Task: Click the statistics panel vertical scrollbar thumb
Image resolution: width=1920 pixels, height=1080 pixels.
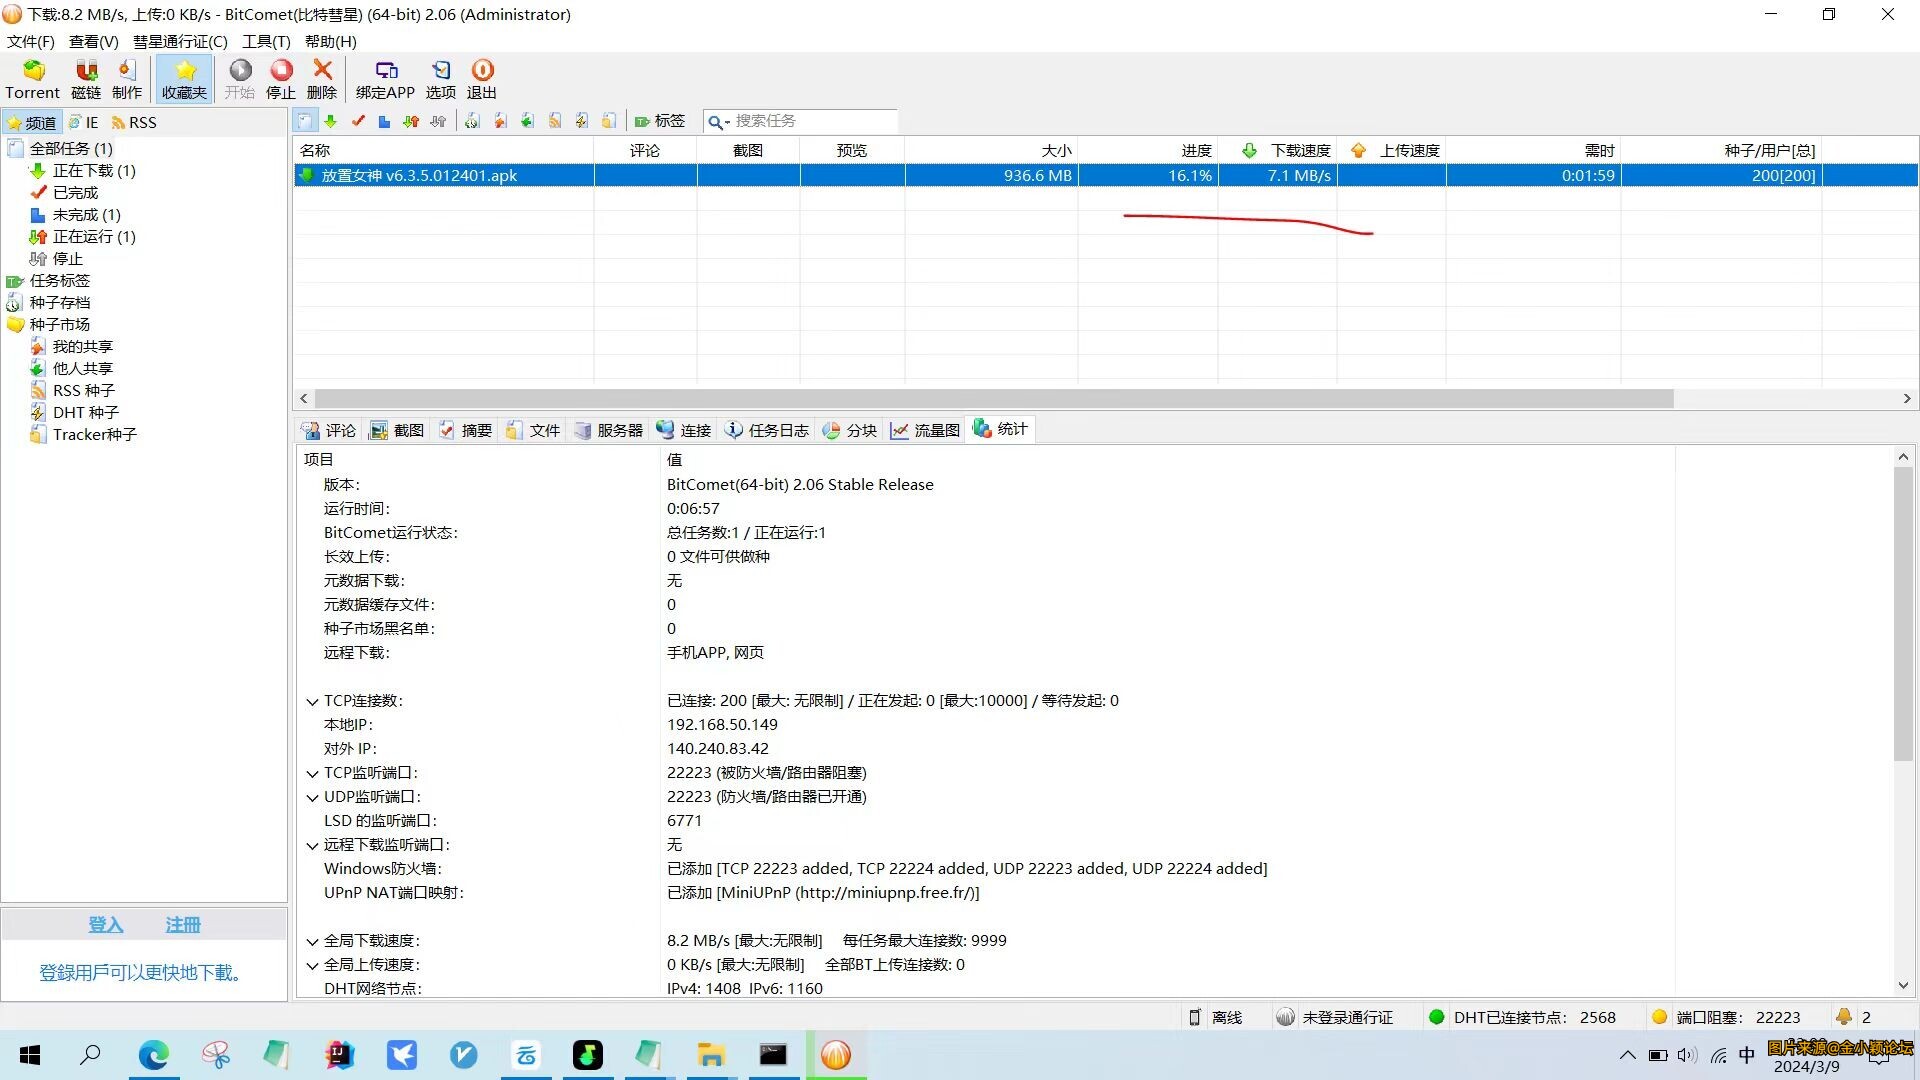Action: coord(1903,614)
